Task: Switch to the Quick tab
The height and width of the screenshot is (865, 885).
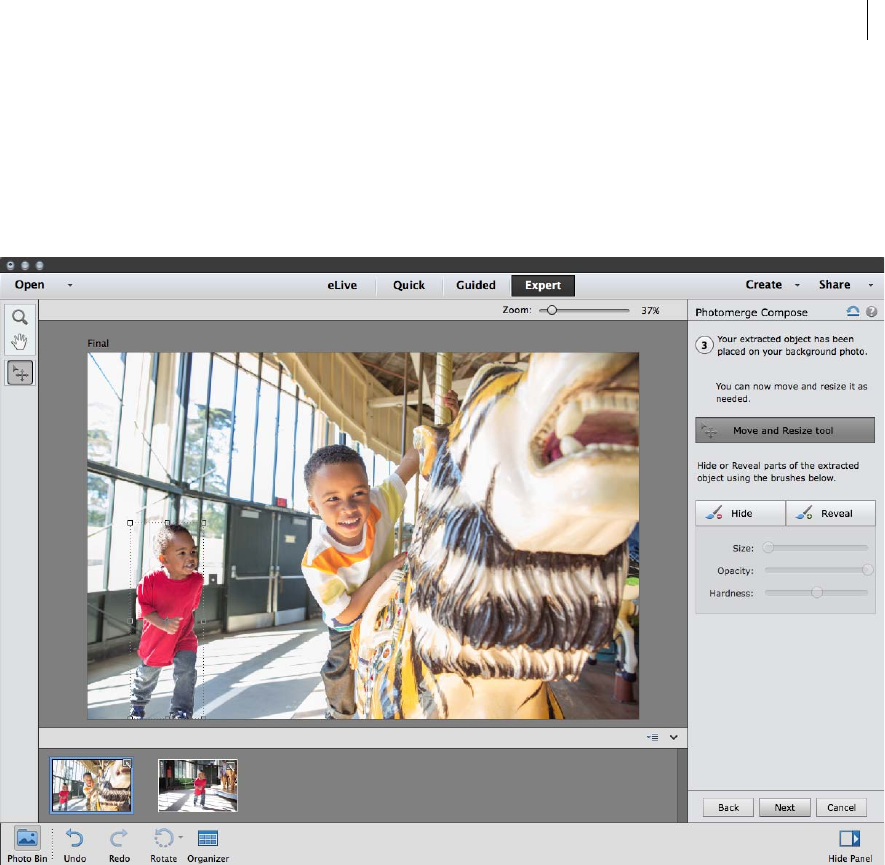Action: pos(409,285)
